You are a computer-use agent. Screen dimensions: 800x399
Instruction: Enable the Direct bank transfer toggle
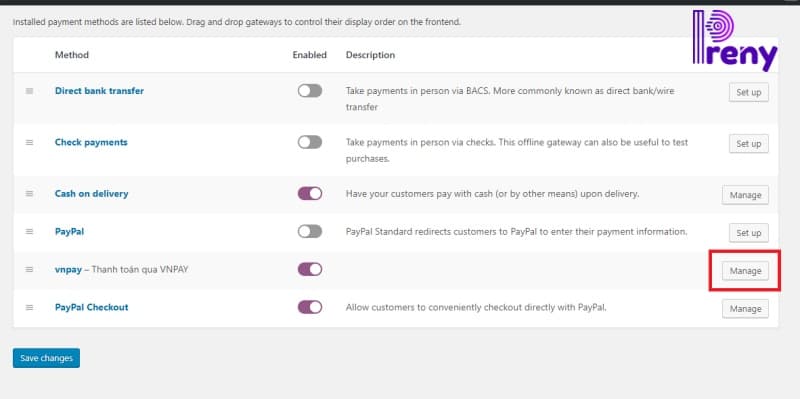(x=310, y=91)
